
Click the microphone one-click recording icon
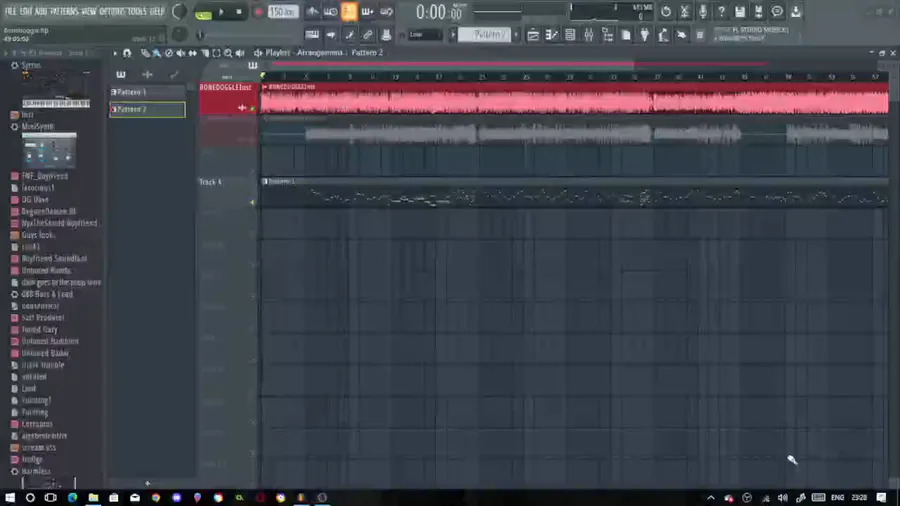pyautogui.click(x=703, y=11)
